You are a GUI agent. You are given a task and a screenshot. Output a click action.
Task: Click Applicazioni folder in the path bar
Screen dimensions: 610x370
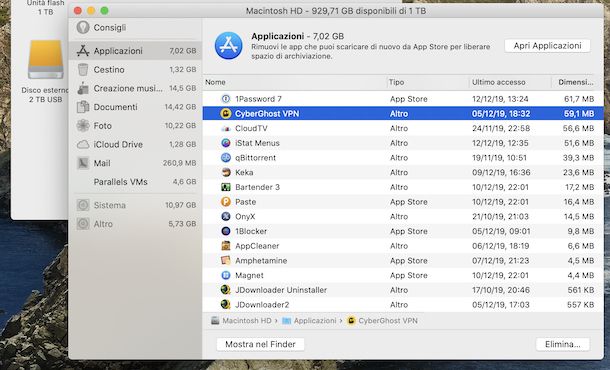pos(309,321)
